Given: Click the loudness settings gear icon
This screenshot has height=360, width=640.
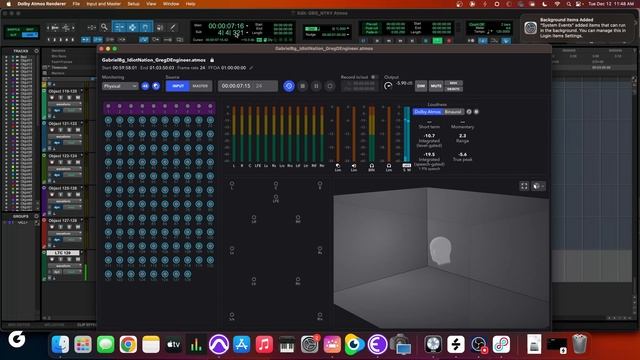Looking at the screenshot, I should (469, 112).
